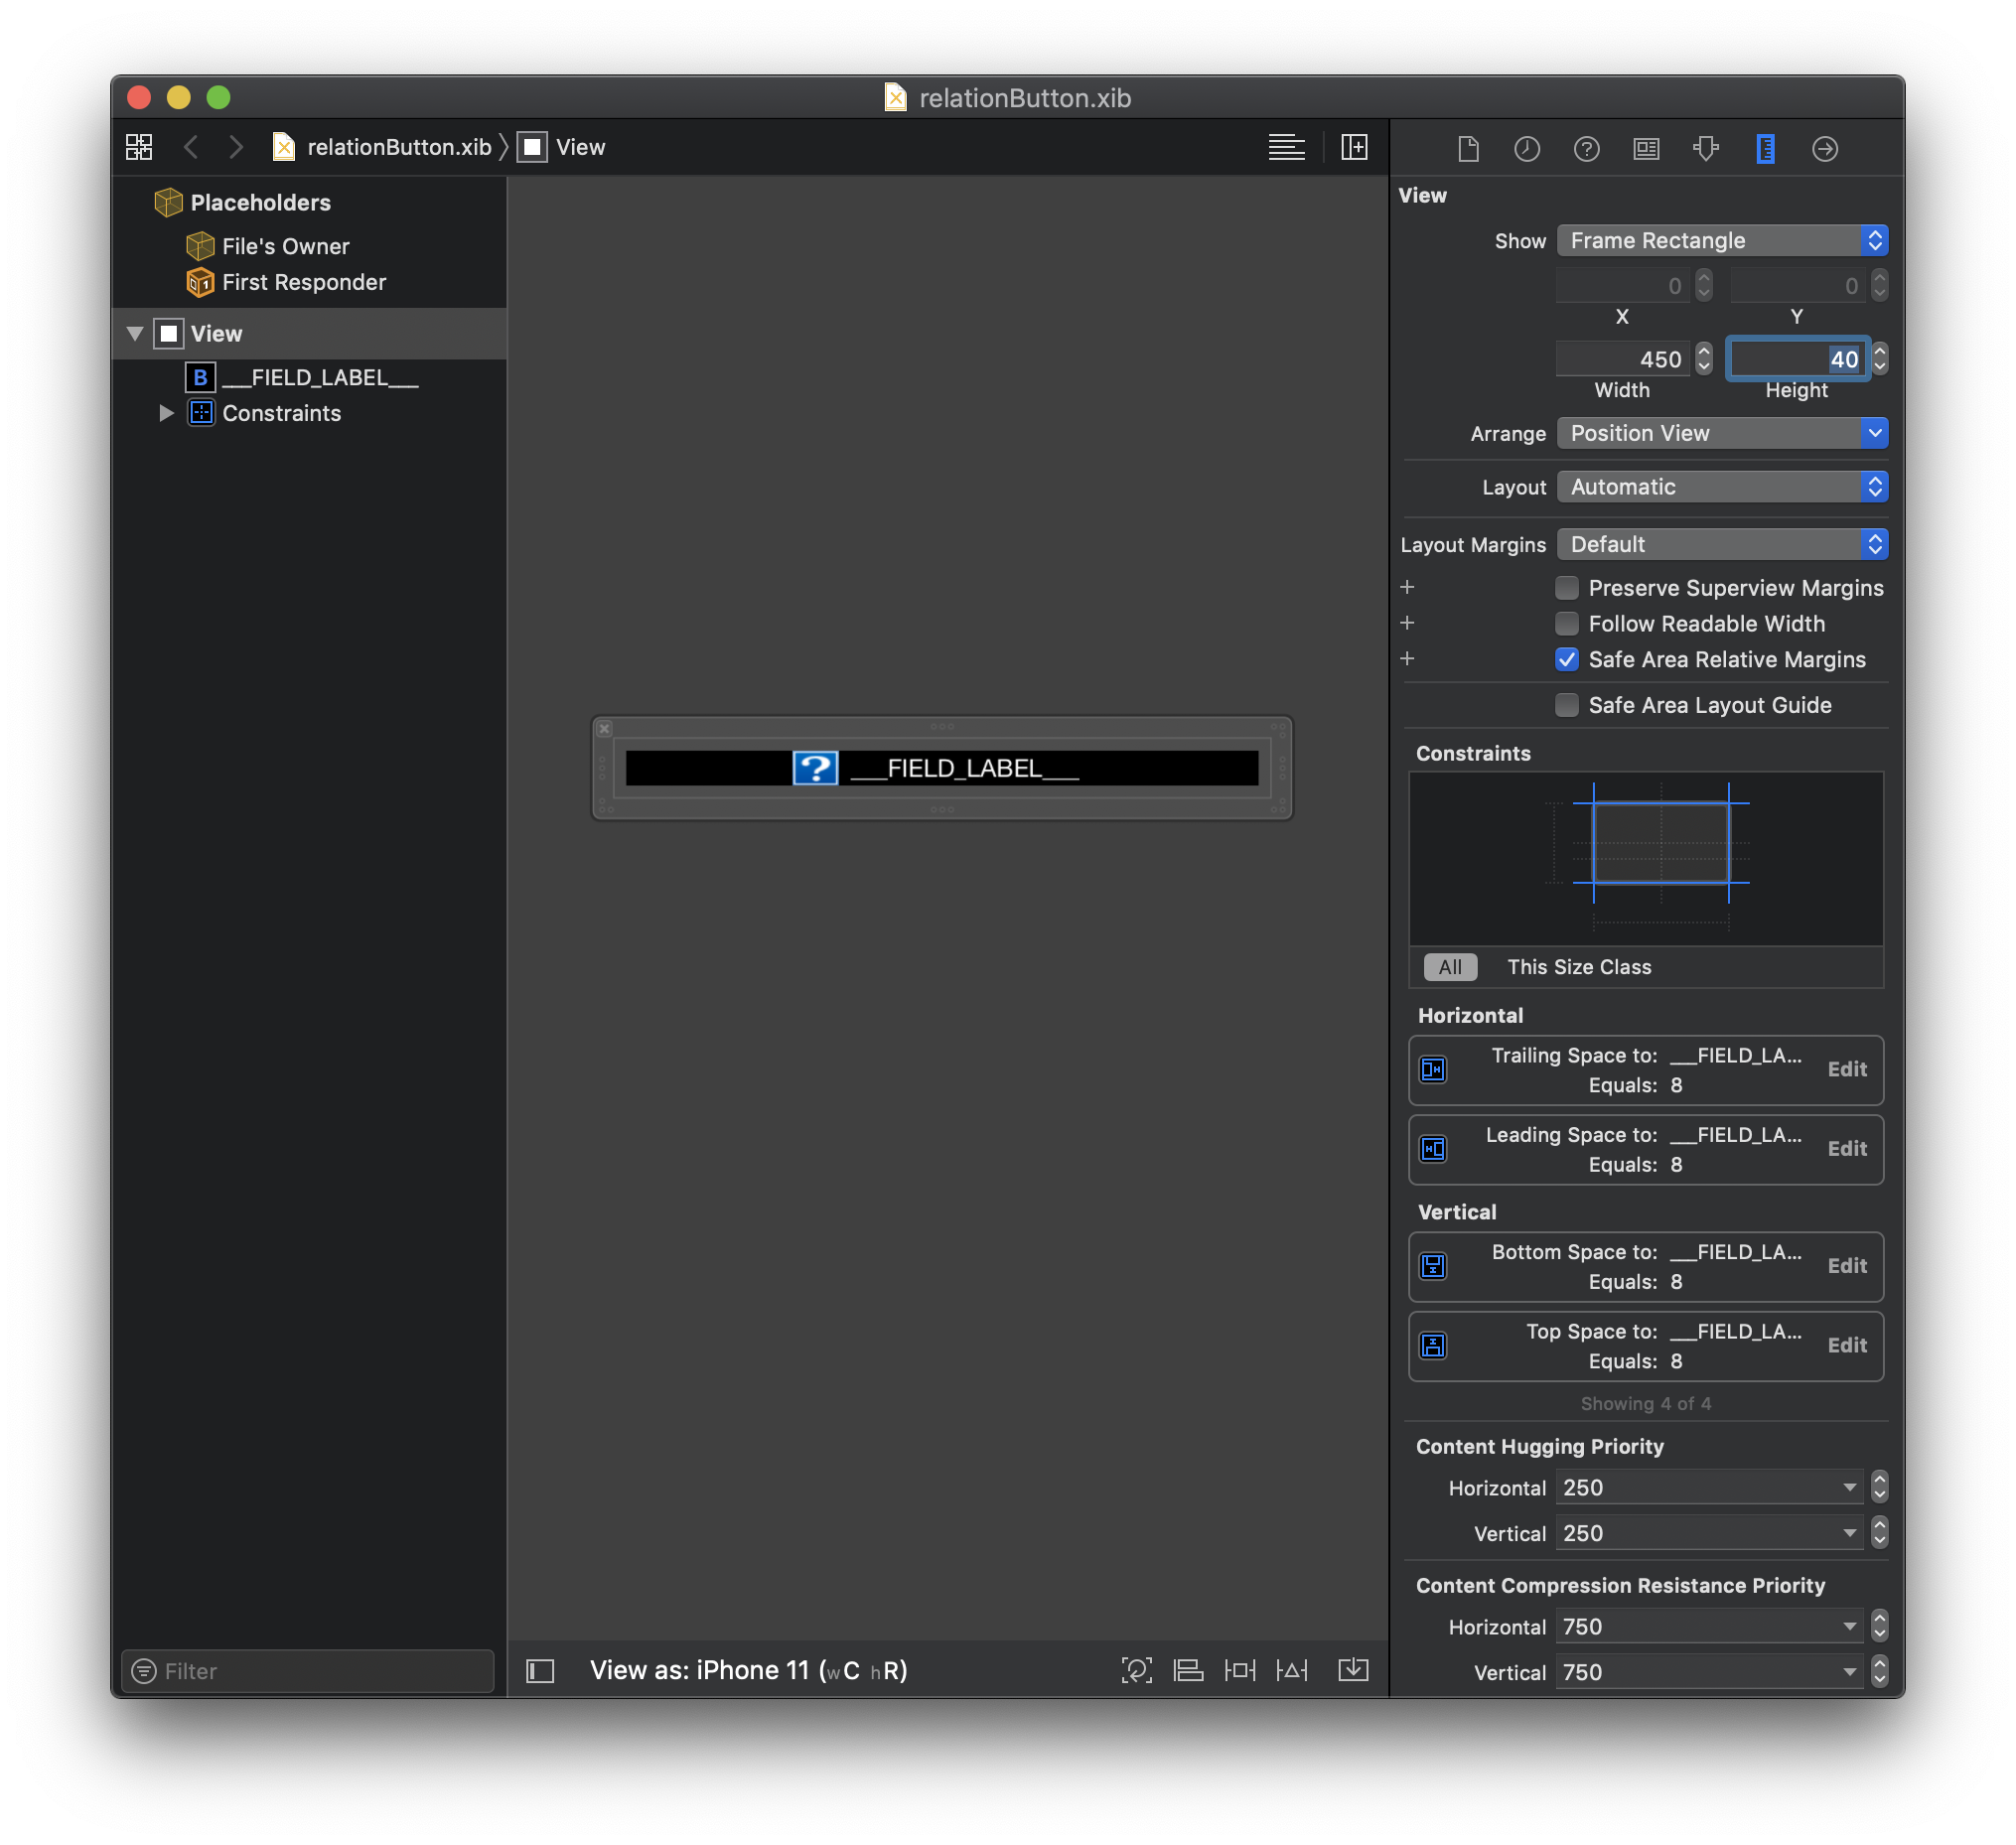The image size is (2016, 1845).
Task: Click the Help inspector icon
Action: tap(1586, 147)
